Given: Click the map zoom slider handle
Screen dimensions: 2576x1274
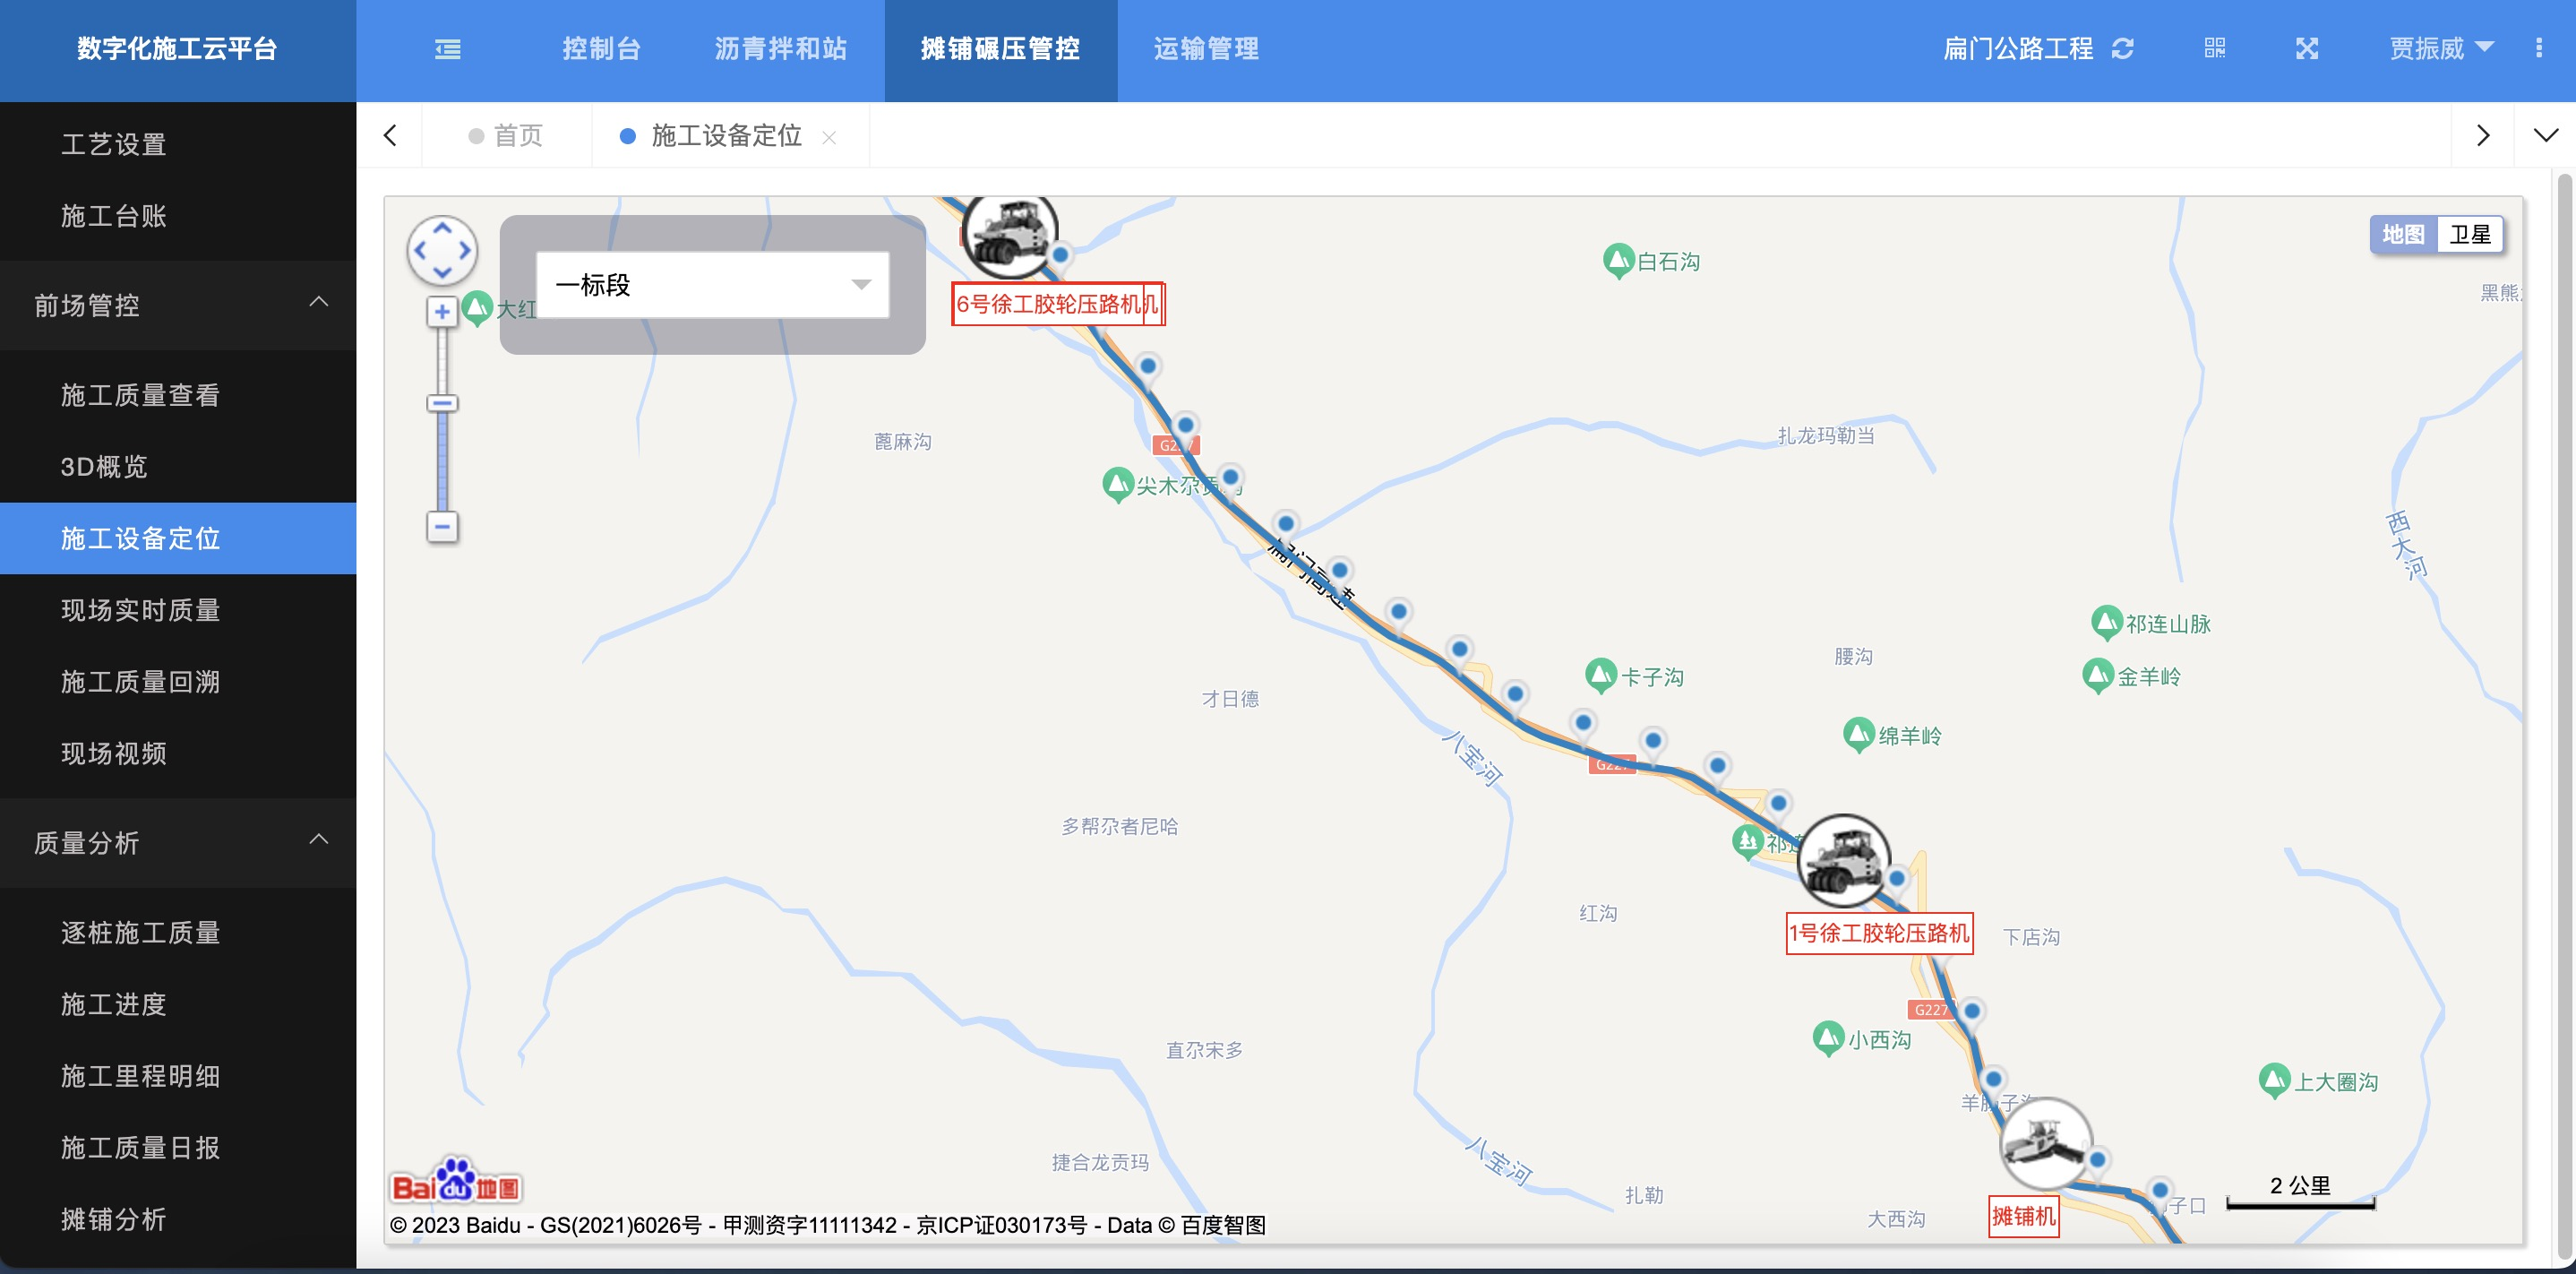Looking at the screenshot, I should tap(442, 404).
